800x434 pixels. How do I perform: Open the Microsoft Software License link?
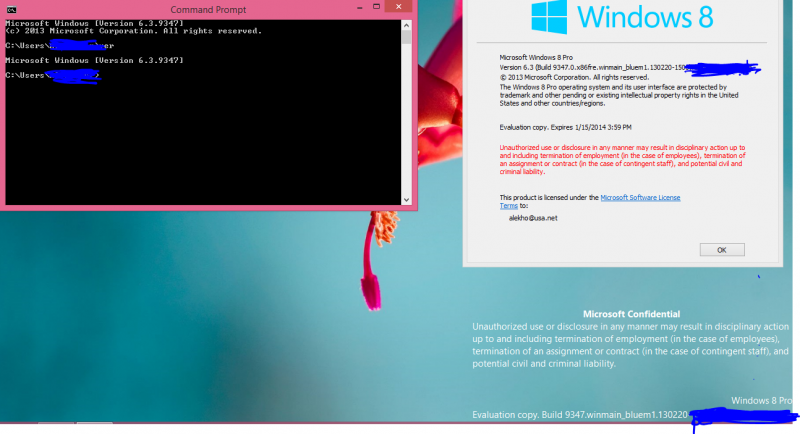(x=640, y=198)
